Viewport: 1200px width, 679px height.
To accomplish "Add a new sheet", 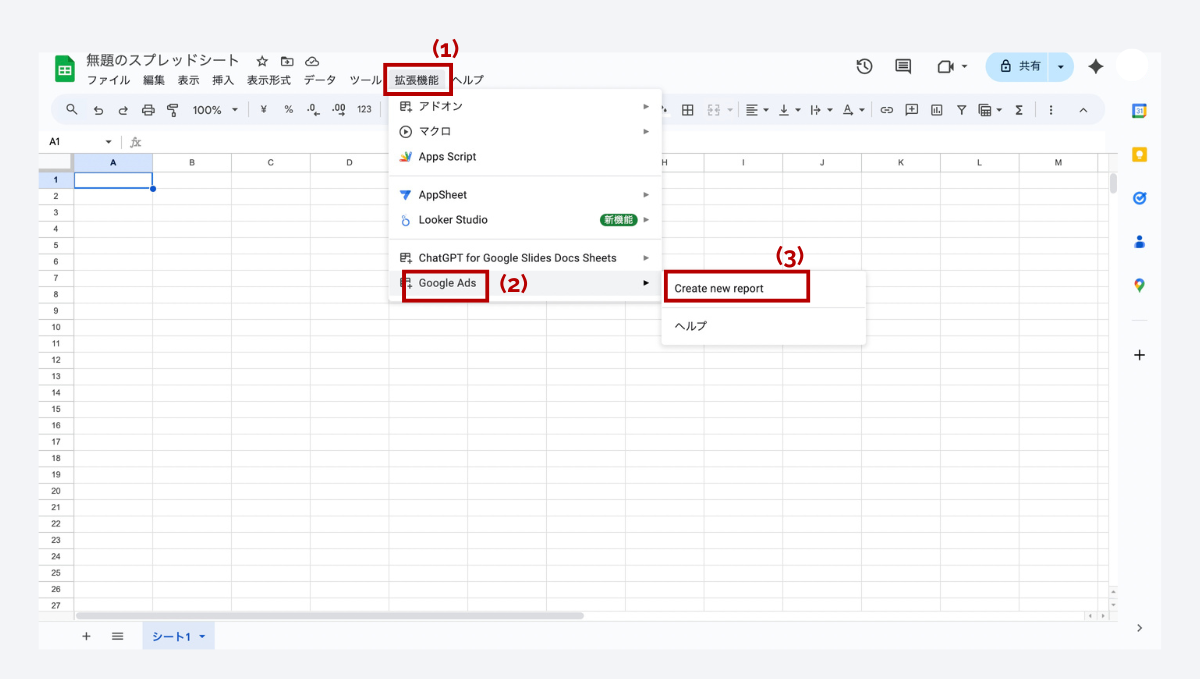I will [x=86, y=636].
